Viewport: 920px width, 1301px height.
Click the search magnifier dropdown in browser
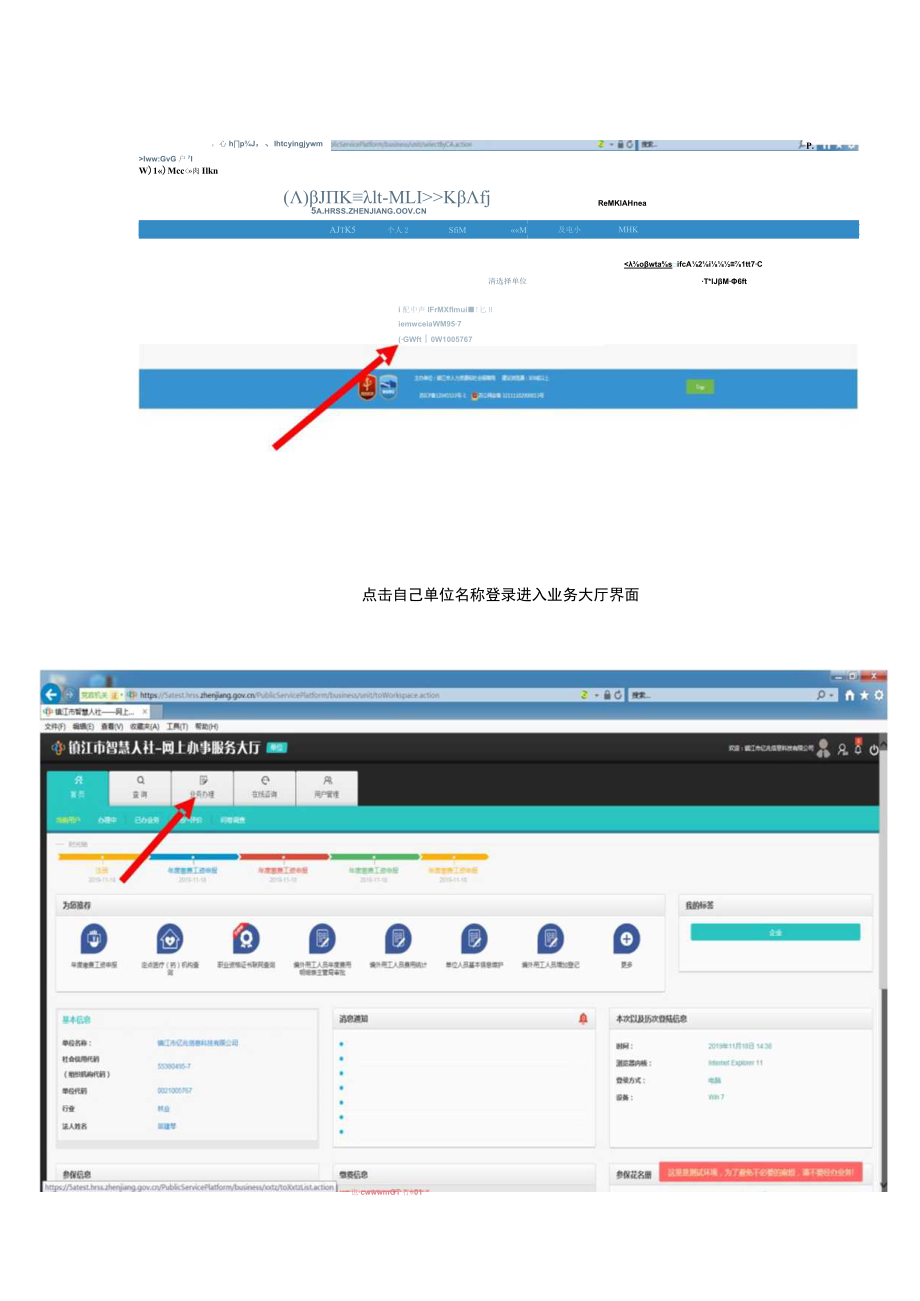(x=823, y=694)
